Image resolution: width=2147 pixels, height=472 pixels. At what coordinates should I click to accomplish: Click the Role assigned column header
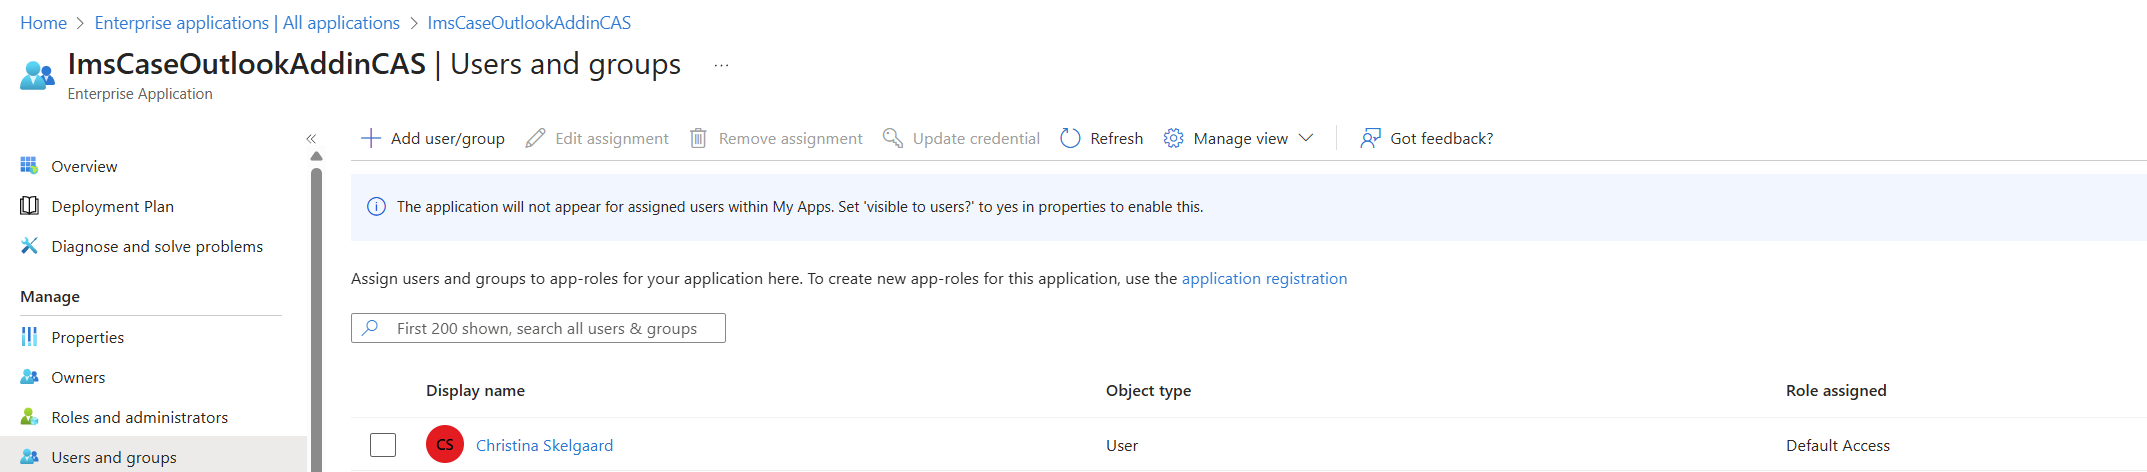[x=1836, y=390]
